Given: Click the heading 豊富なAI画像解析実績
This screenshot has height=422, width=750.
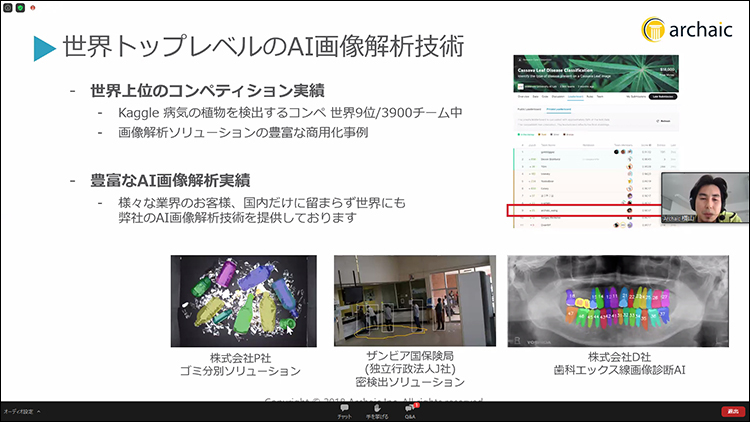Looking at the screenshot, I should [170, 180].
